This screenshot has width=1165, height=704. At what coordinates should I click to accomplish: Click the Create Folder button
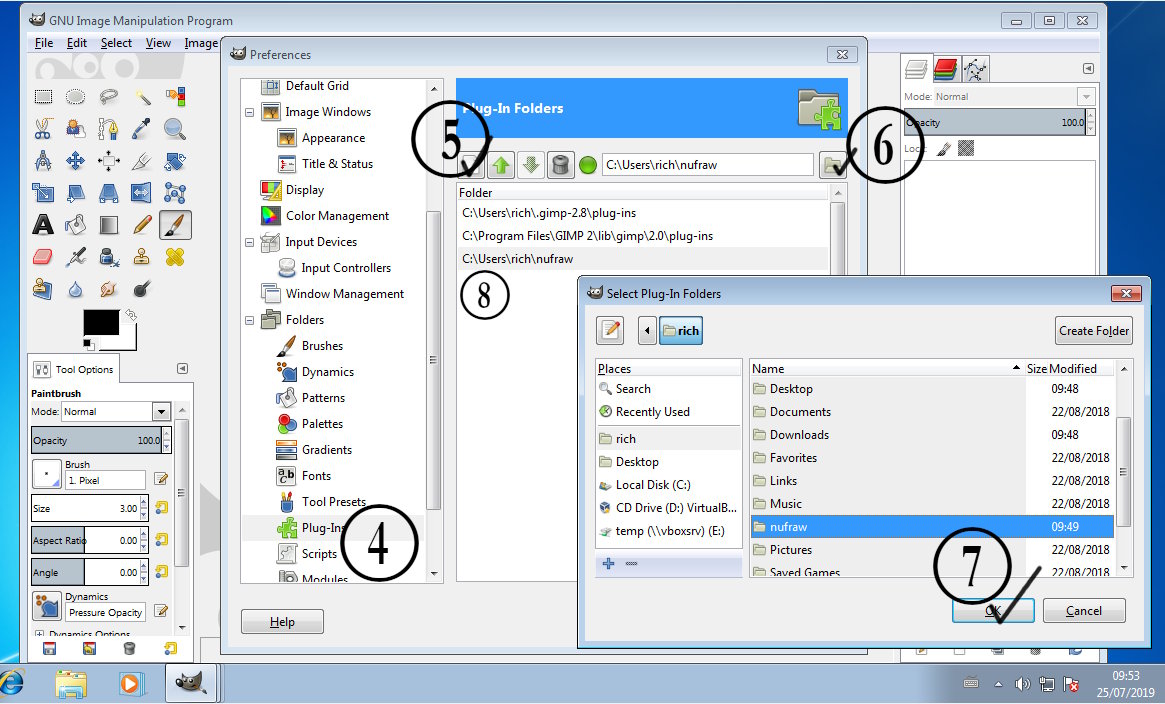click(x=1094, y=330)
